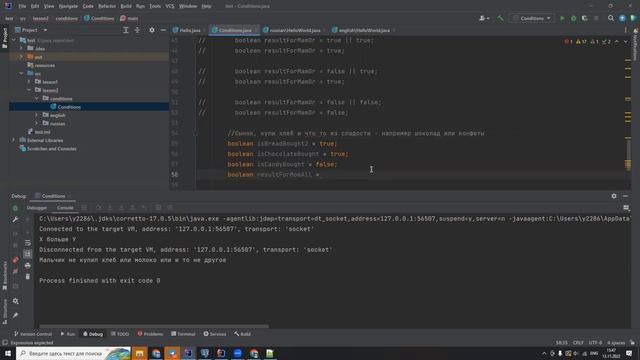Open the Refactor menu

coord(107,6)
